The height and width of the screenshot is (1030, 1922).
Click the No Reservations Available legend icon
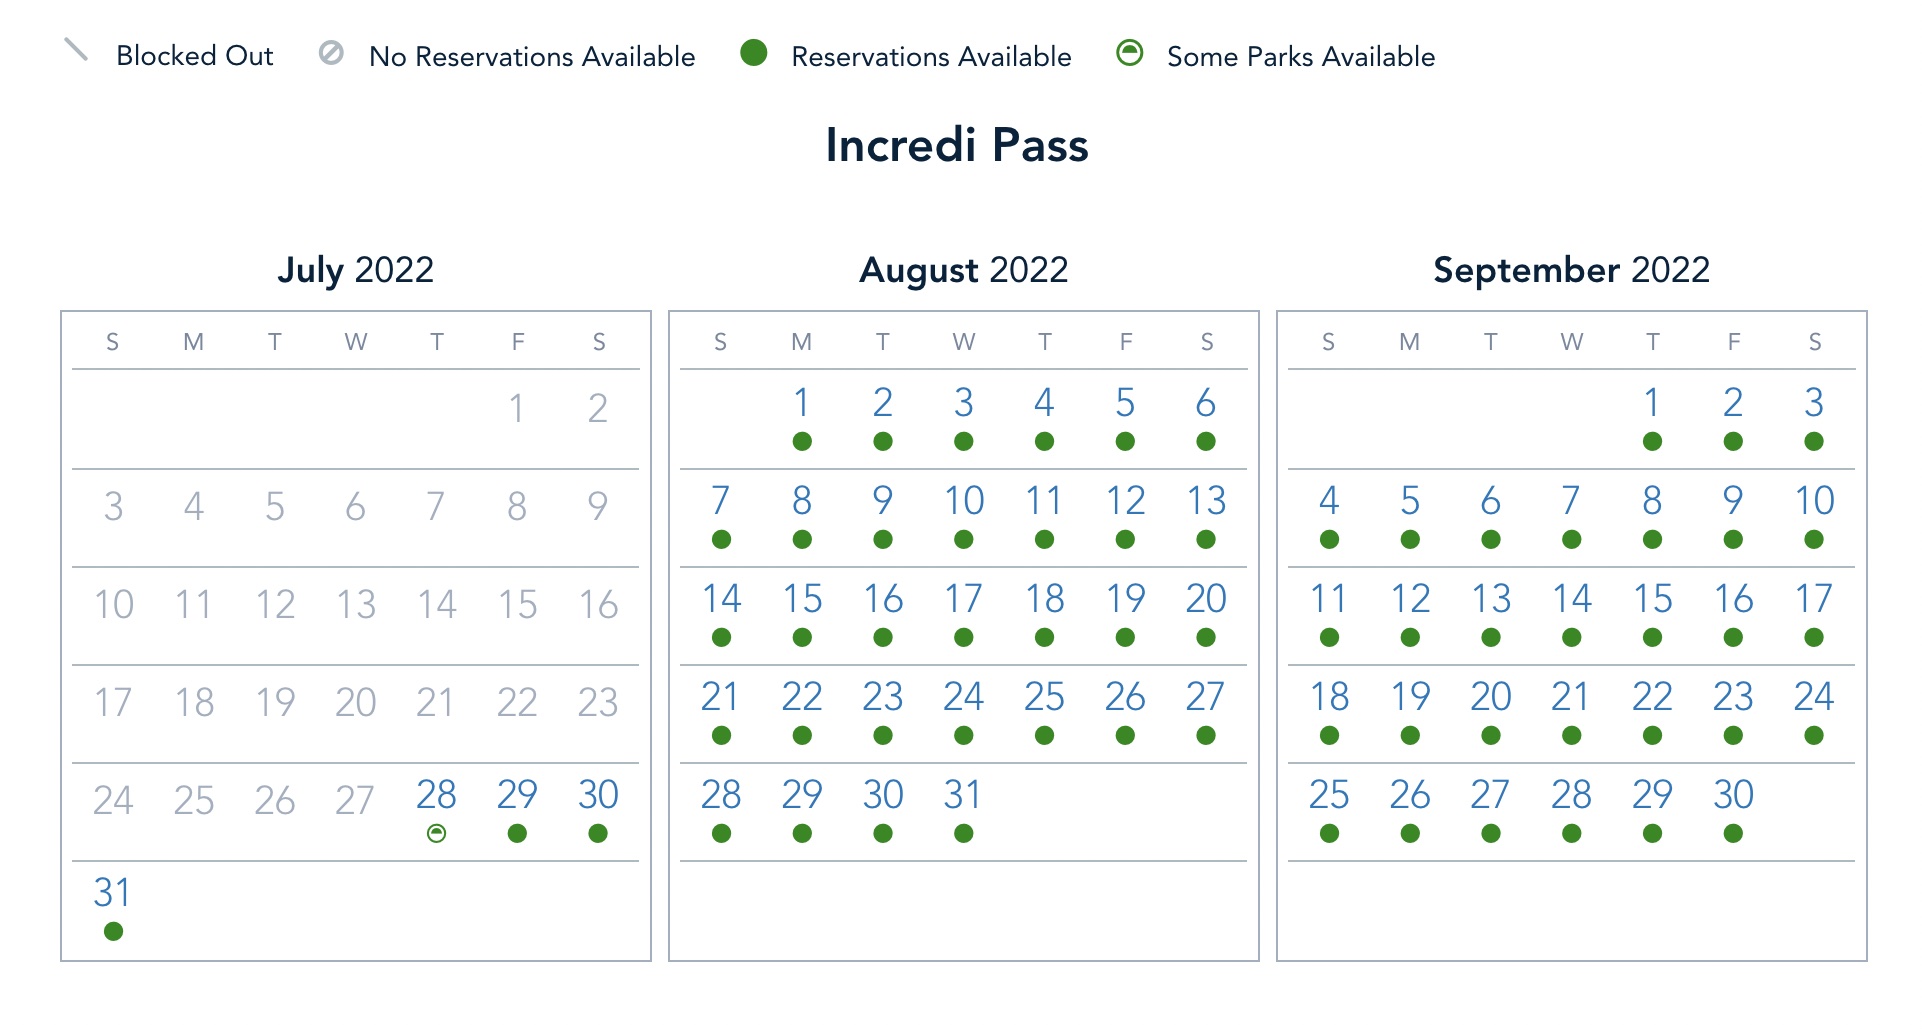tap(331, 53)
